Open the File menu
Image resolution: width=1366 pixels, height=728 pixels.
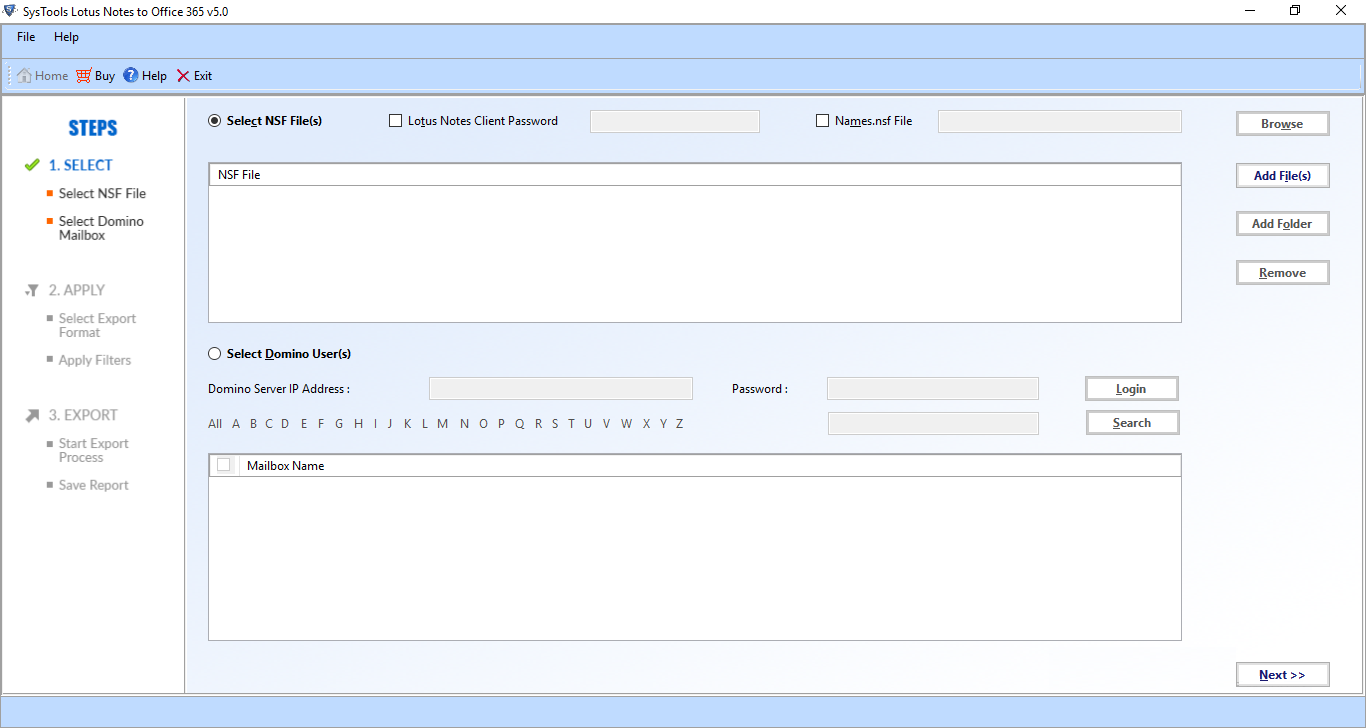(26, 37)
